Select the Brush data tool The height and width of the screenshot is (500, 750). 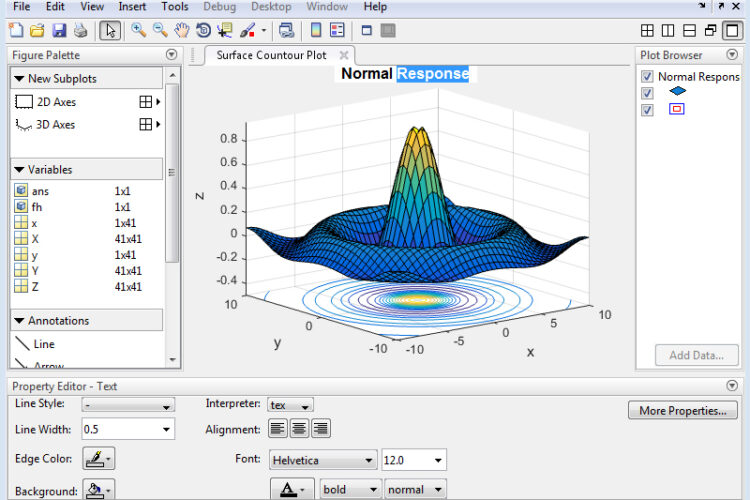248,31
